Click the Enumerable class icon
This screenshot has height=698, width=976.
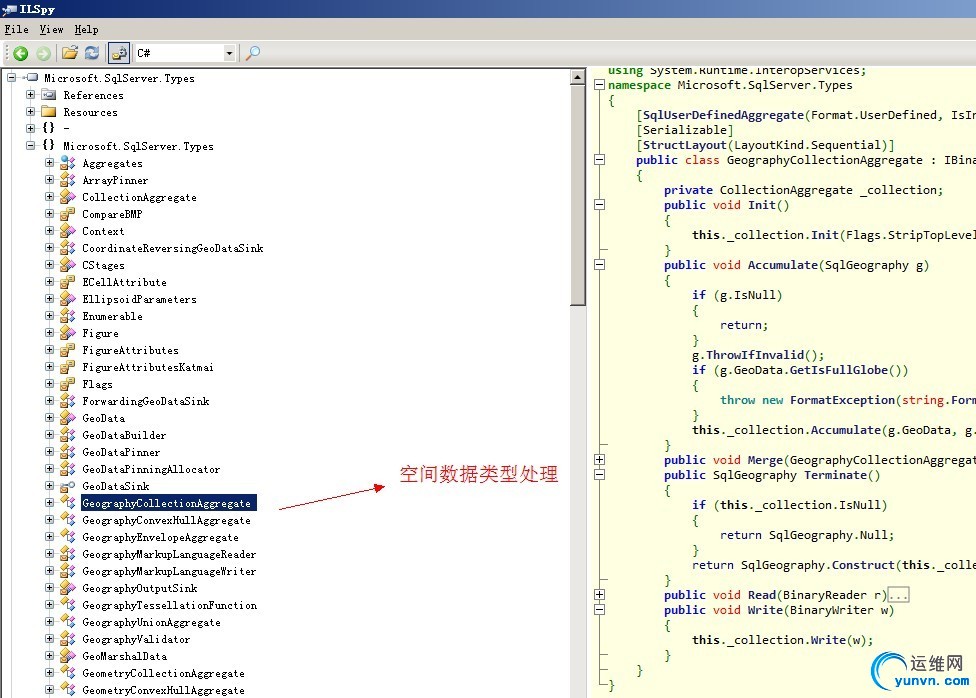pos(68,316)
